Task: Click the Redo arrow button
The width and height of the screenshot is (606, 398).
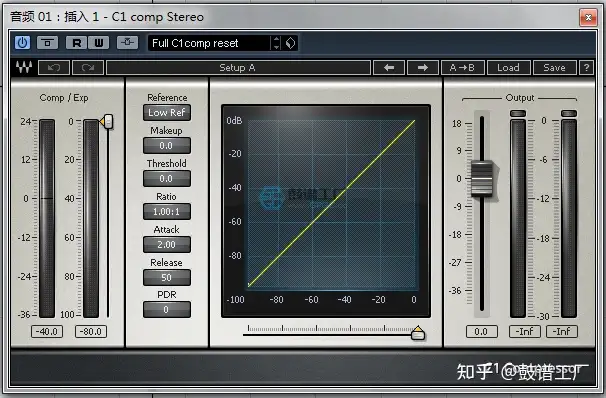Action: (88, 68)
